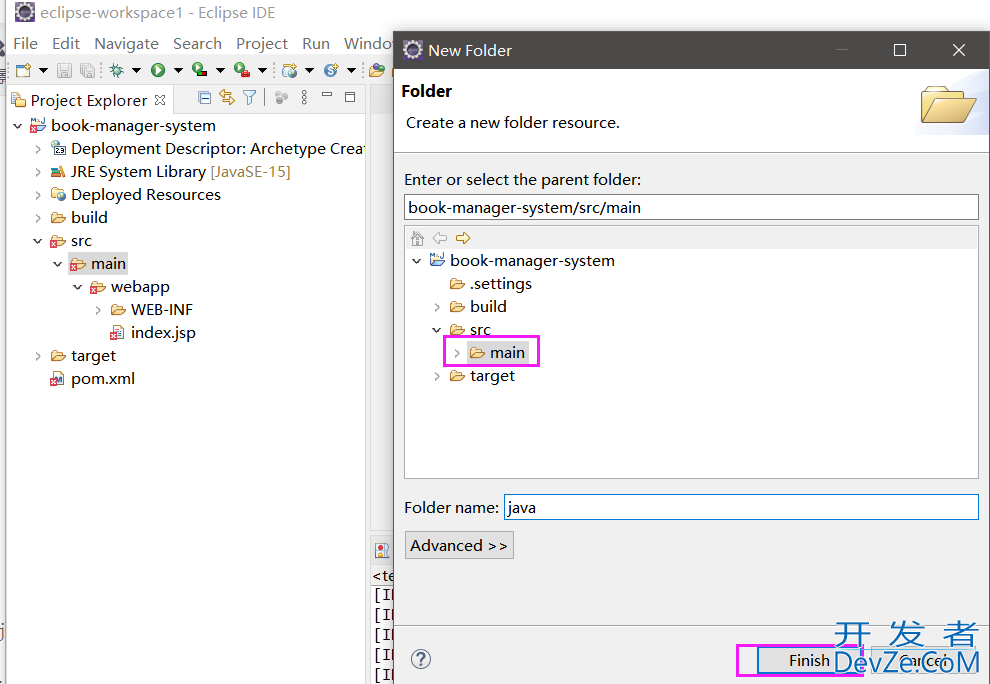Open dropdown beside the blue S icon

(x=351, y=70)
